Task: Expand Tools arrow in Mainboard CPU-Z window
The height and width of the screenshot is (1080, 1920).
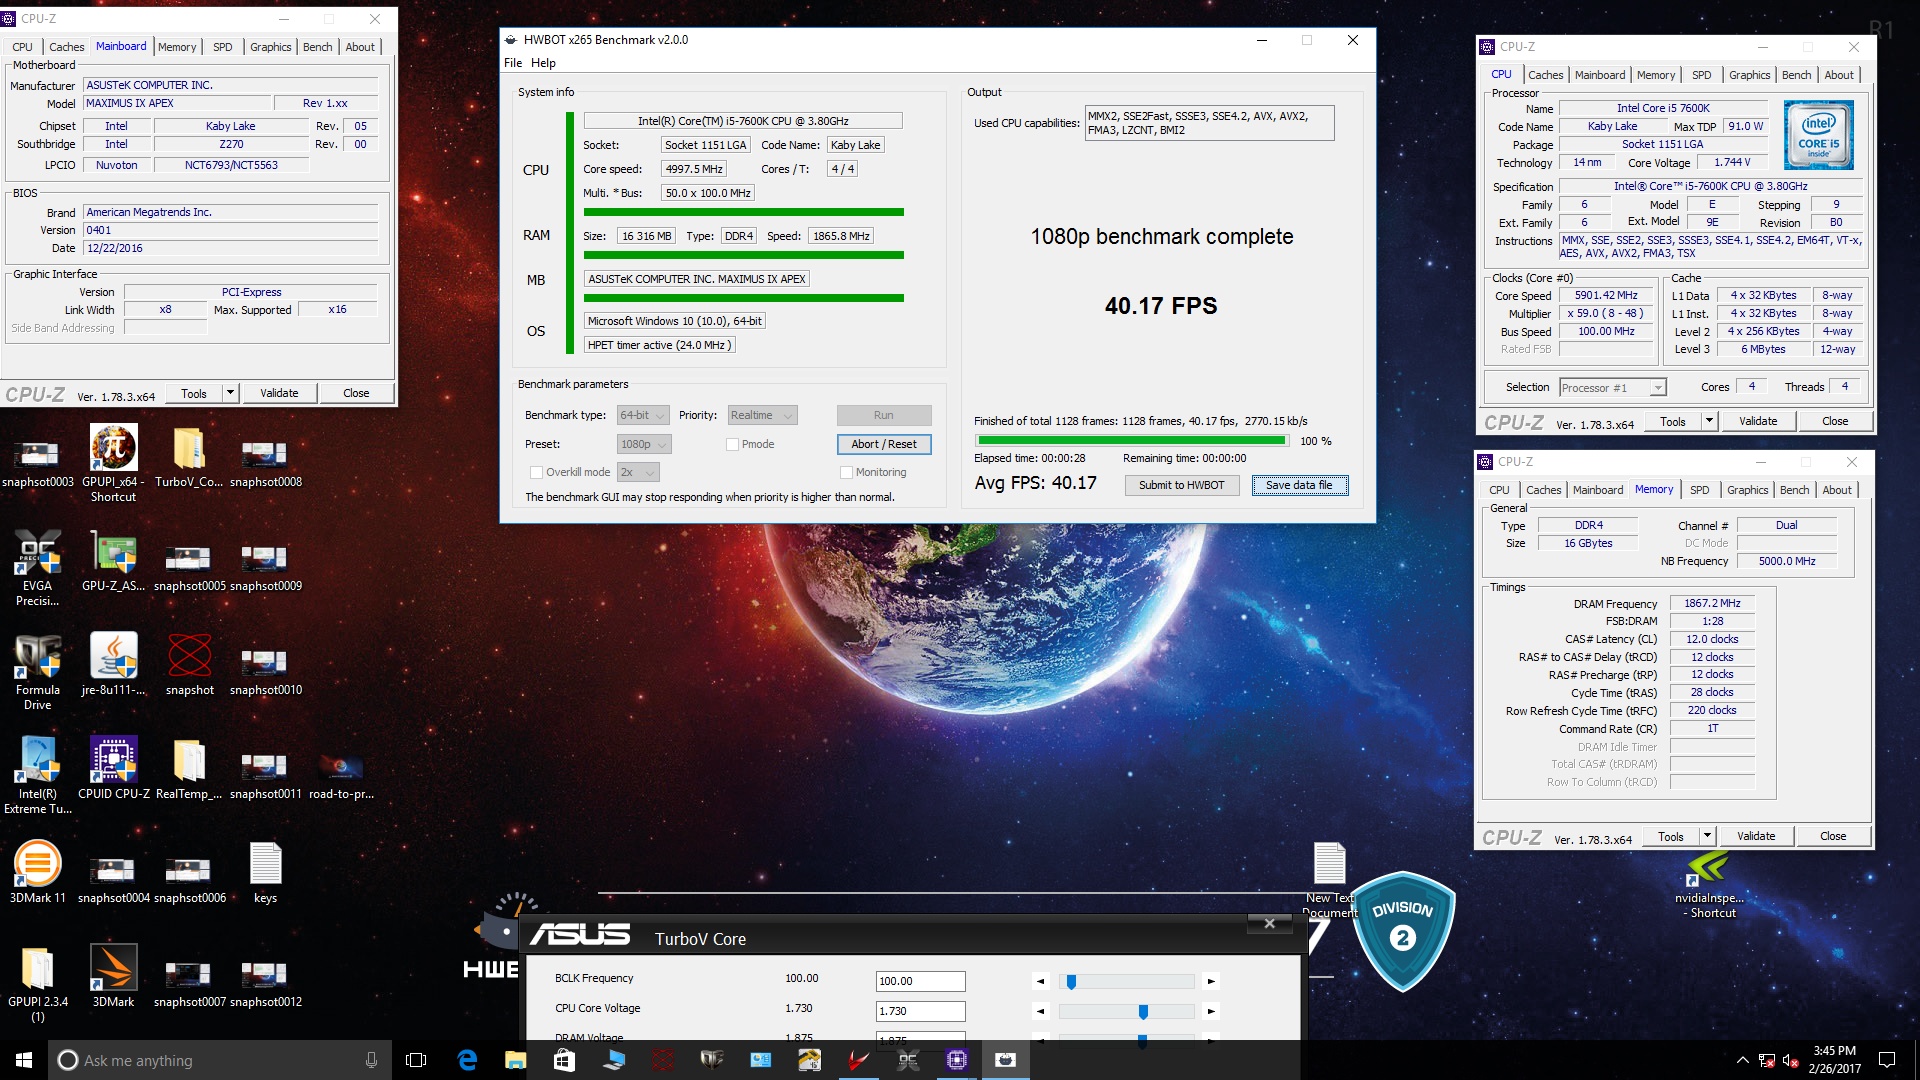Action: (x=230, y=393)
